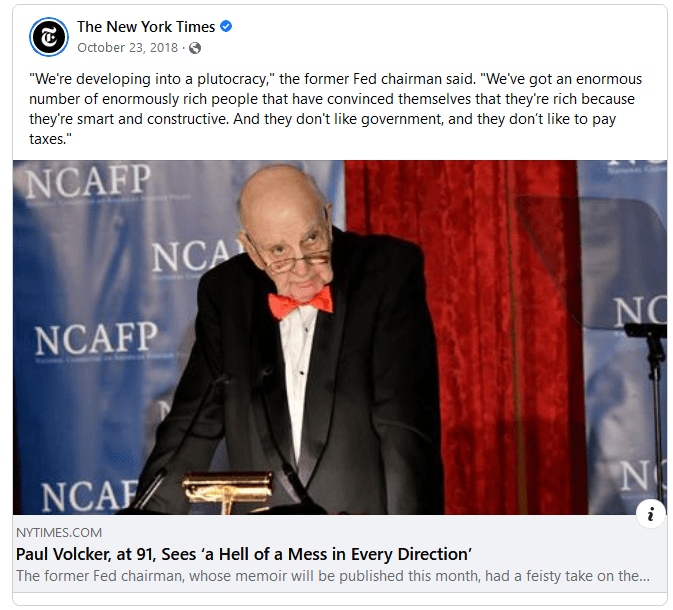Click the post quote text about plutocracy

tap(335, 109)
